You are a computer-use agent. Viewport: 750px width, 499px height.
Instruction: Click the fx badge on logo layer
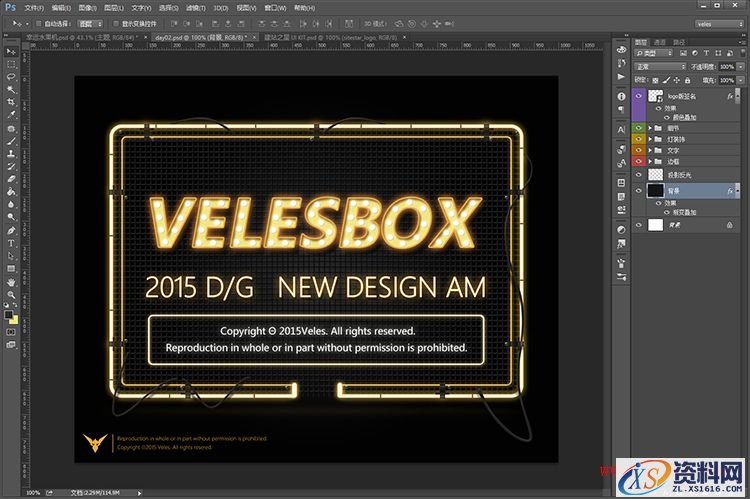(730, 98)
